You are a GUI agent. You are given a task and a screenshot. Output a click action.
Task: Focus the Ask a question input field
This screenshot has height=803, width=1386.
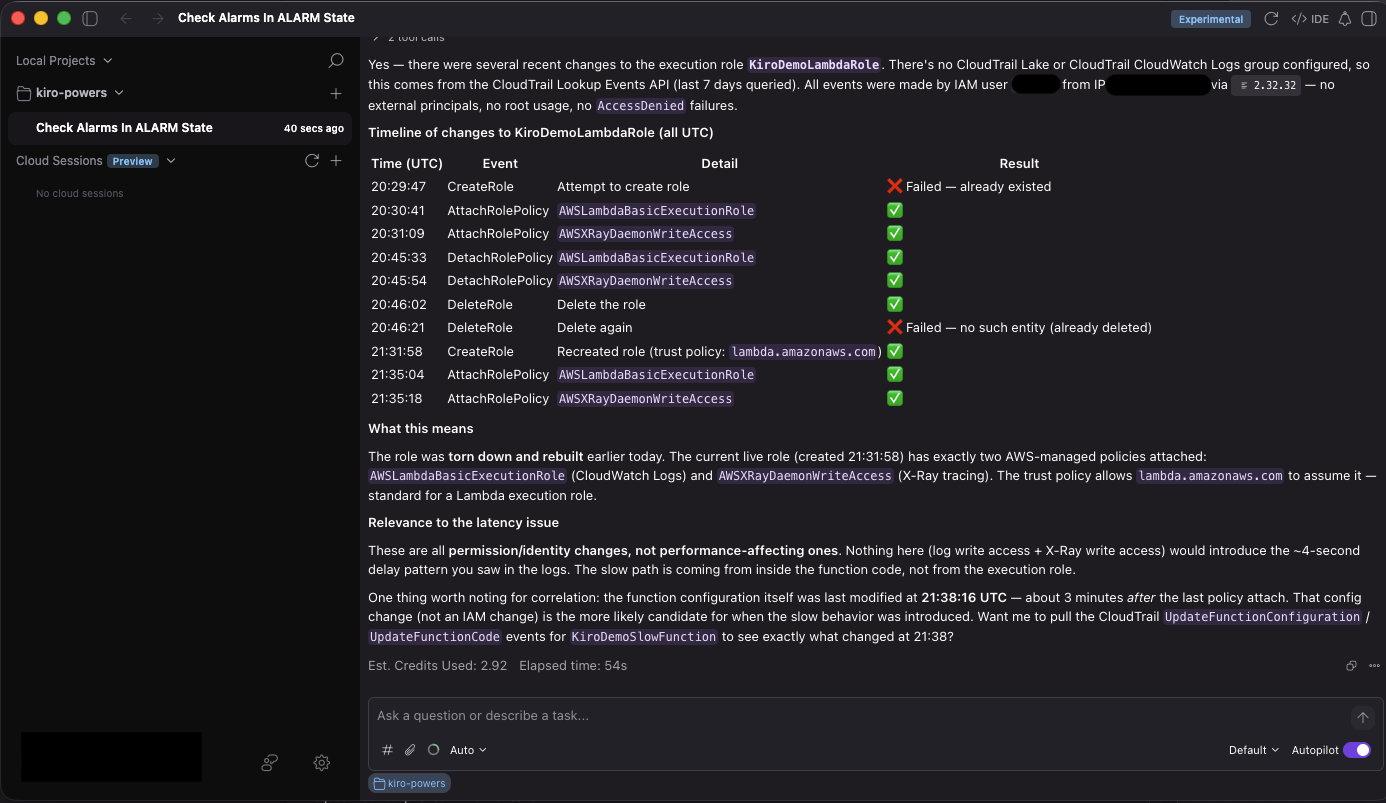click(x=860, y=716)
